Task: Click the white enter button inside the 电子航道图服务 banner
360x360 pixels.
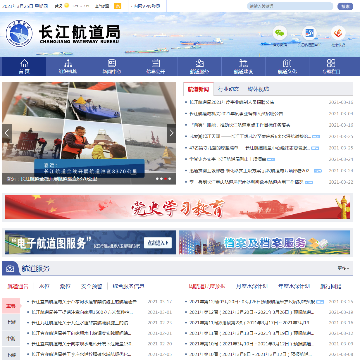Action: click(158, 243)
